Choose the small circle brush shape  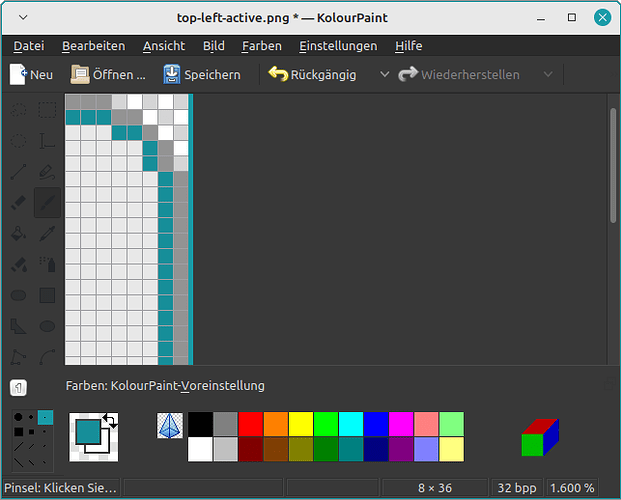45,417
